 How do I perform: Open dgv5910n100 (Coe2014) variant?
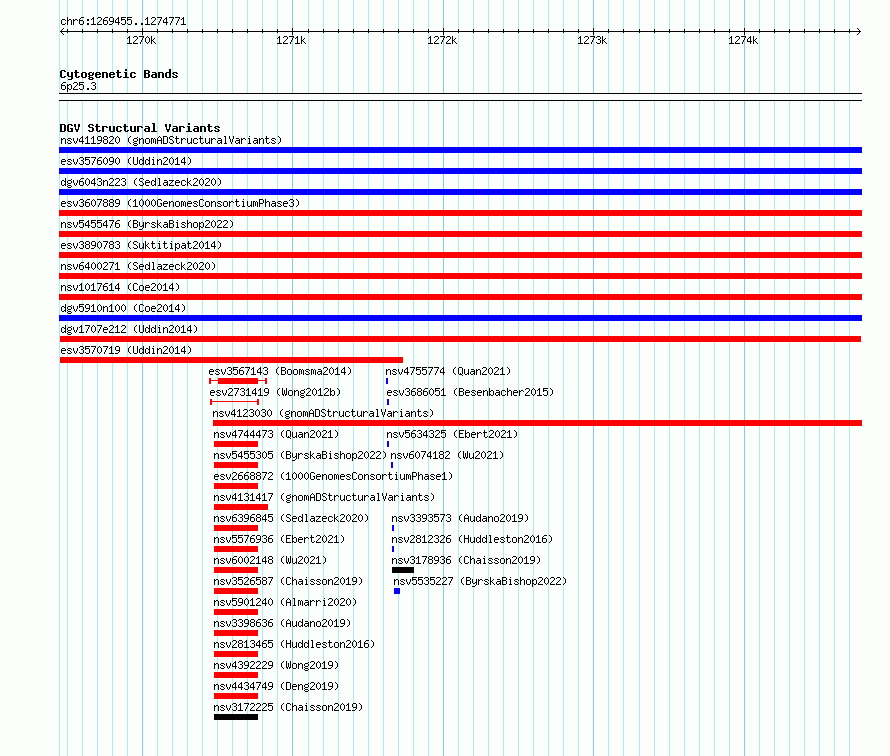[123, 308]
